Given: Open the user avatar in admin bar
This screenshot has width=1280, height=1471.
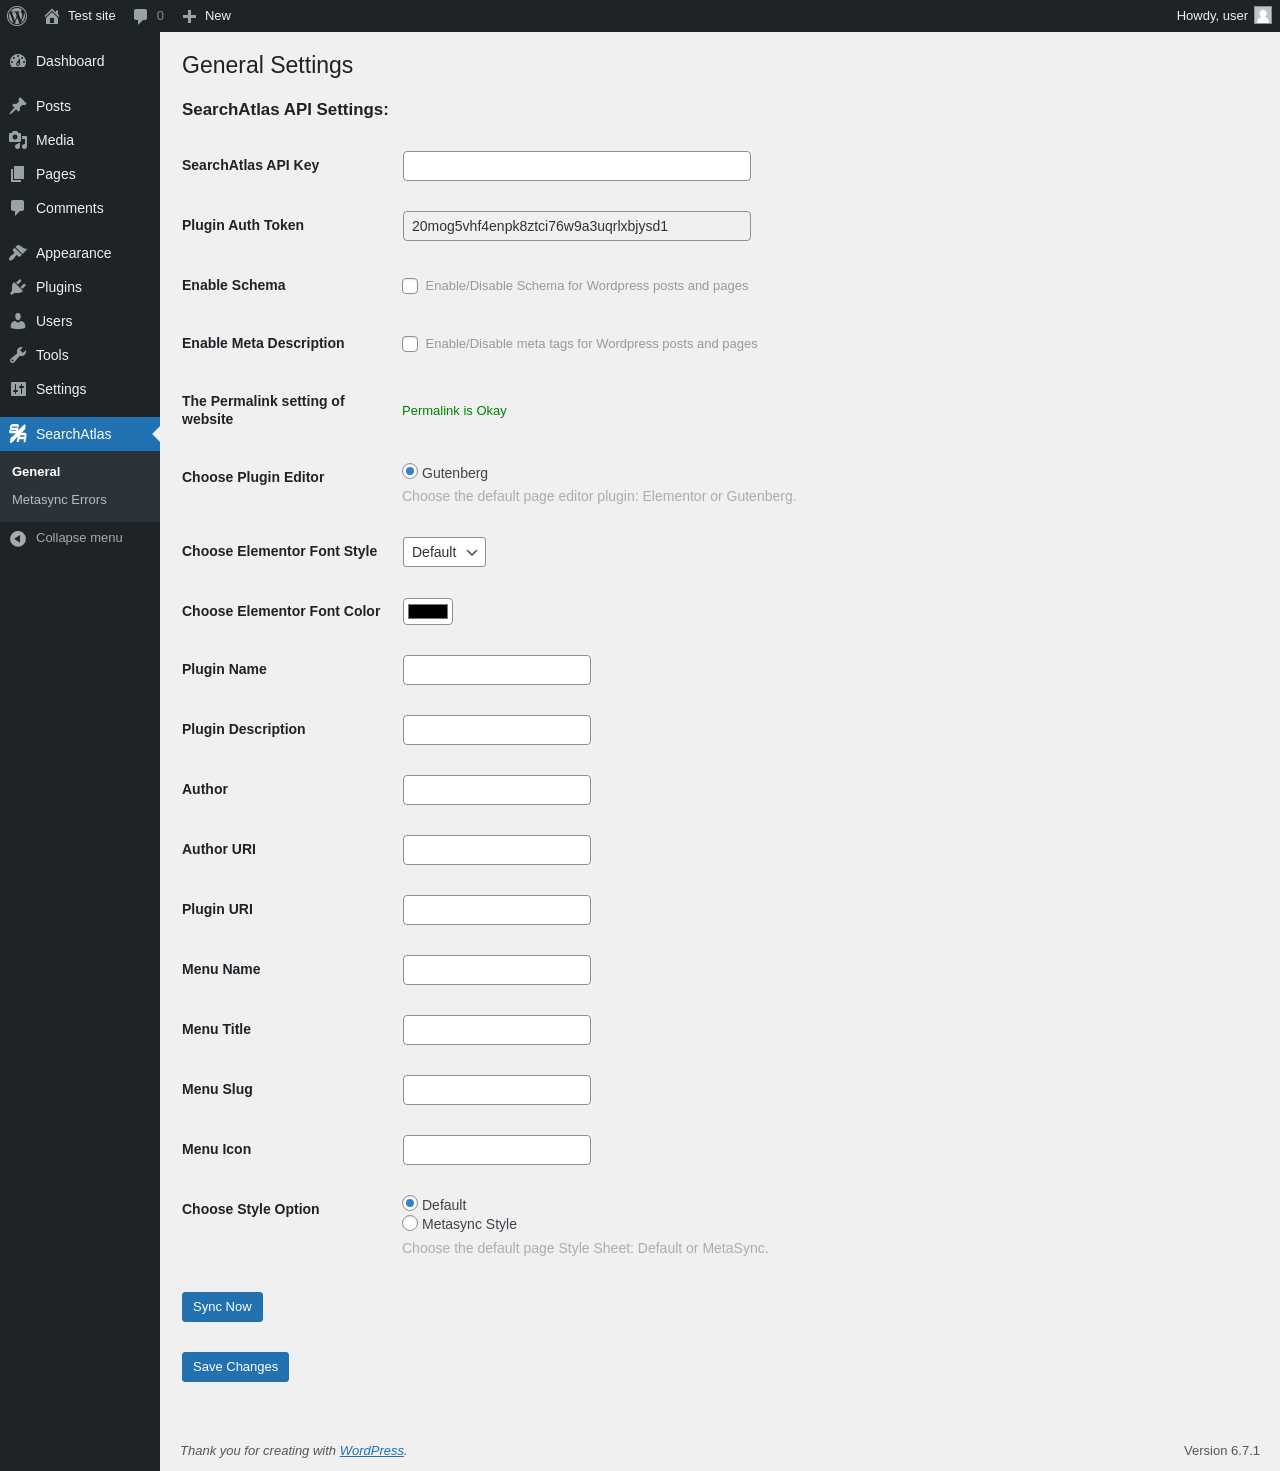Looking at the screenshot, I should pyautogui.click(x=1263, y=15).
